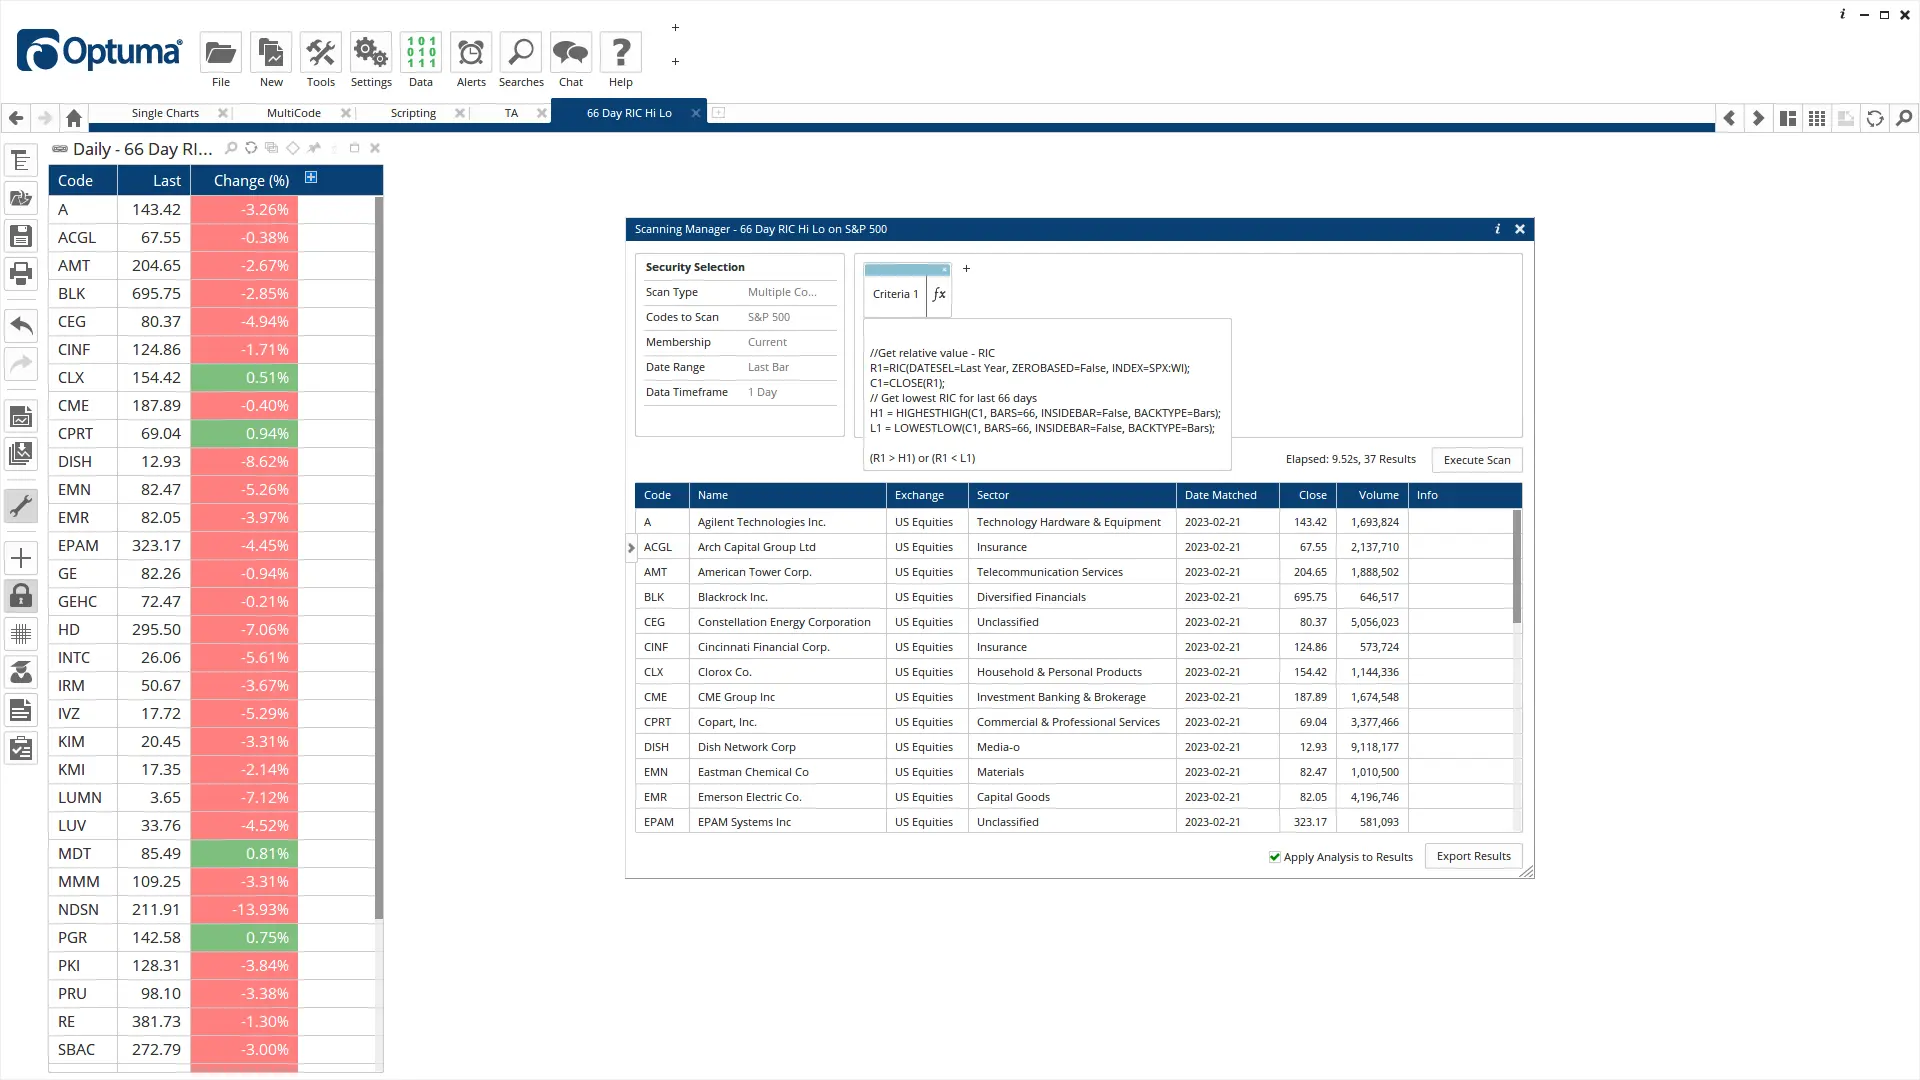Click the watchlist vertical scrollbar
The image size is (1920, 1080).
tap(379, 558)
